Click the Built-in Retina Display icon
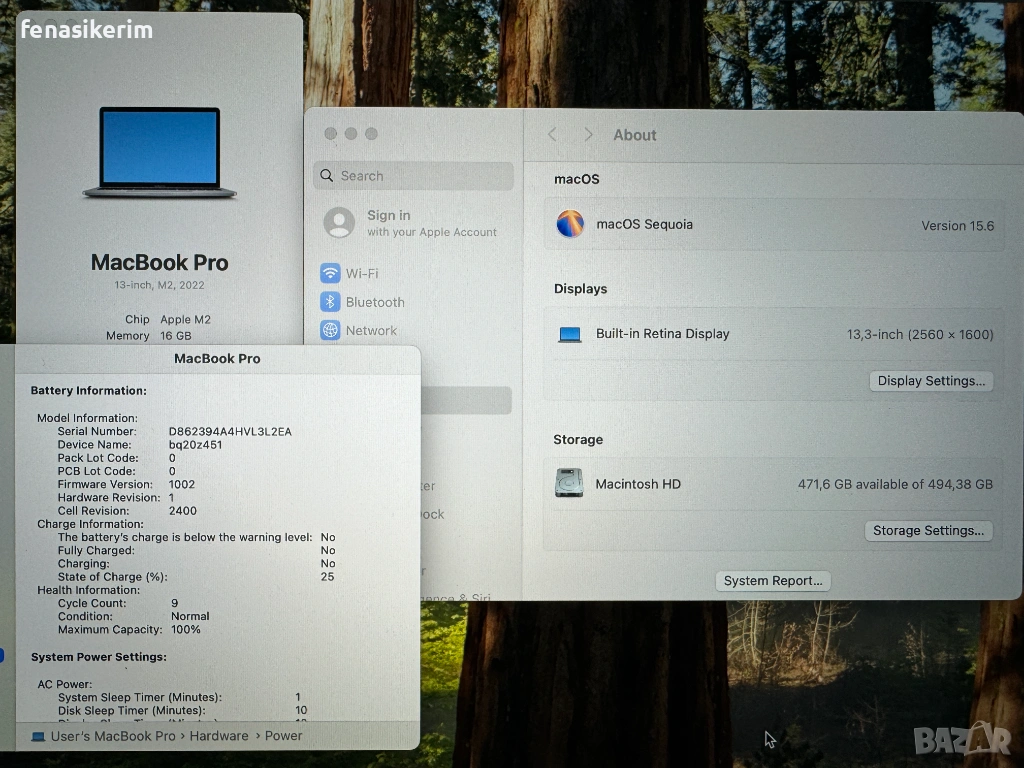Image resolution: width=1024 pixels, height=768 pixels. click(x=570, y=334)
